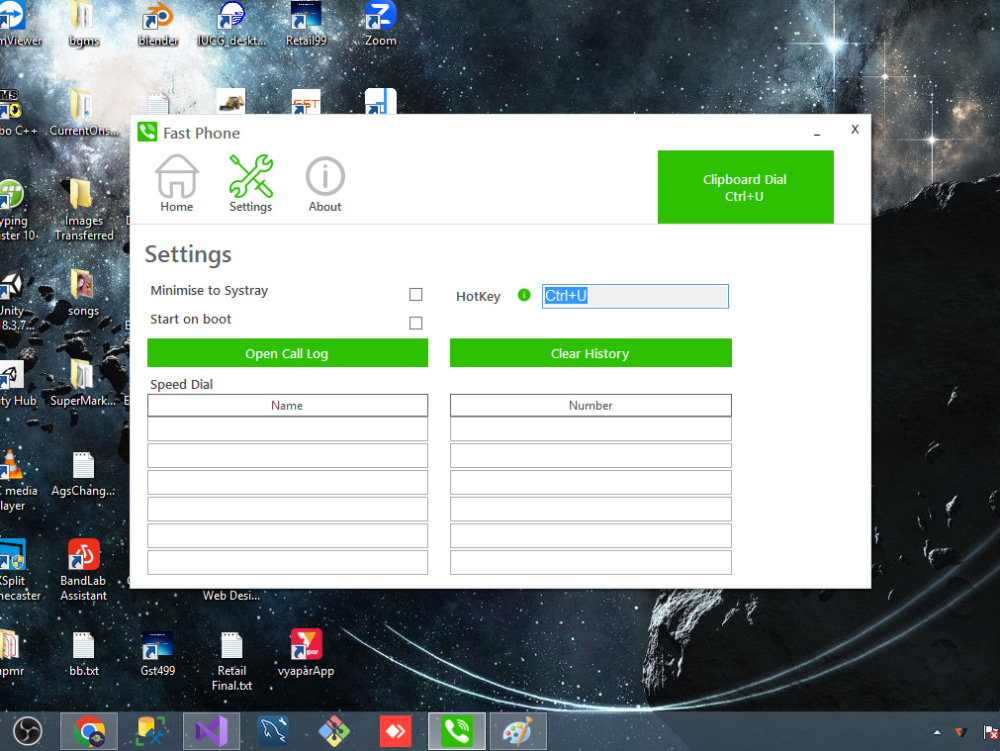Click the green HotKey info icon

524,295
